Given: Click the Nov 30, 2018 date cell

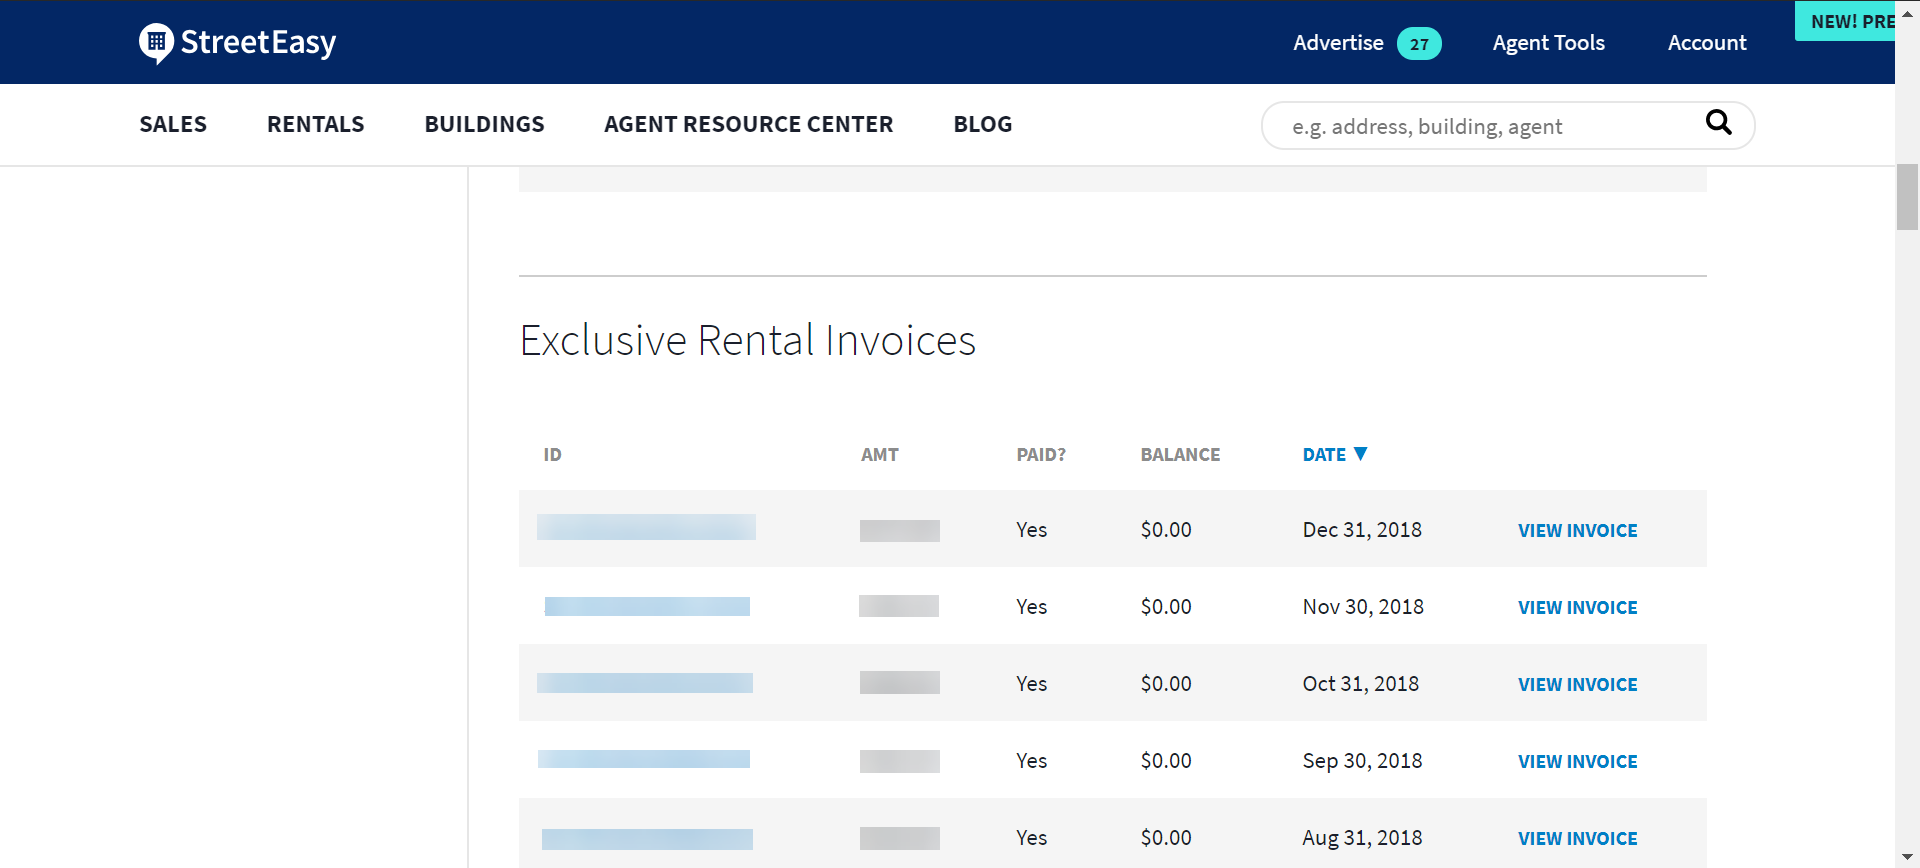Looking at the screenshot, I should click(x=1363, y=607).
